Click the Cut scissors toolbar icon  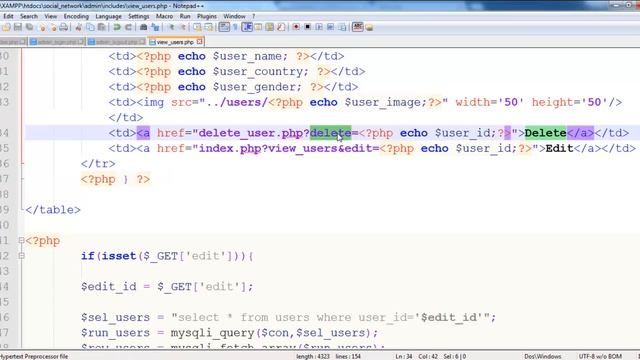point(78,27)
